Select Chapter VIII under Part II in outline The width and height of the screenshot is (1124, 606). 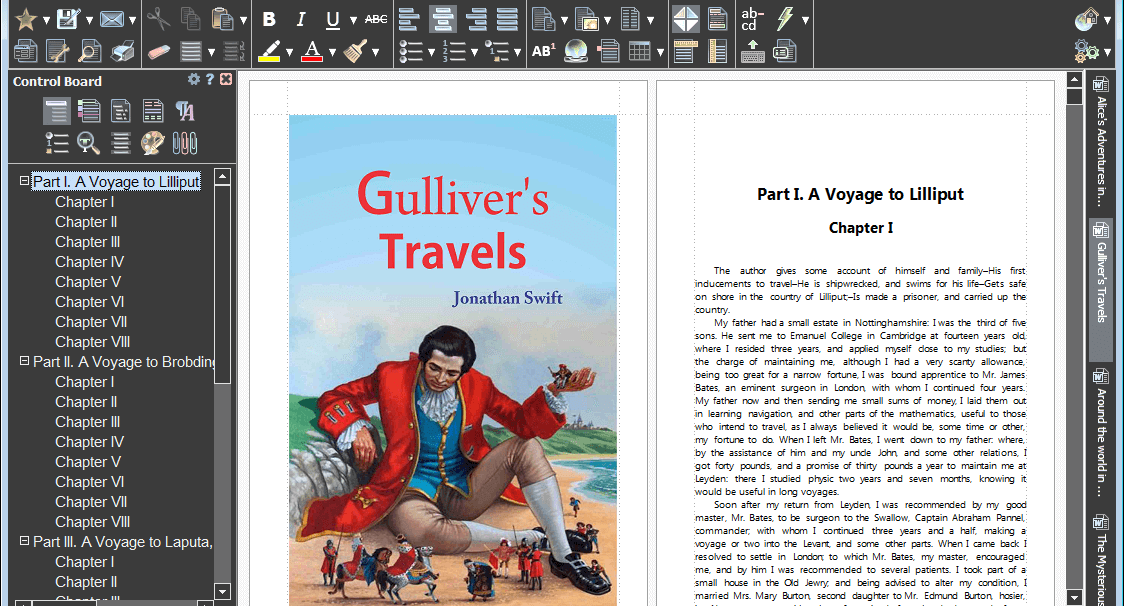tap(92, 522)
